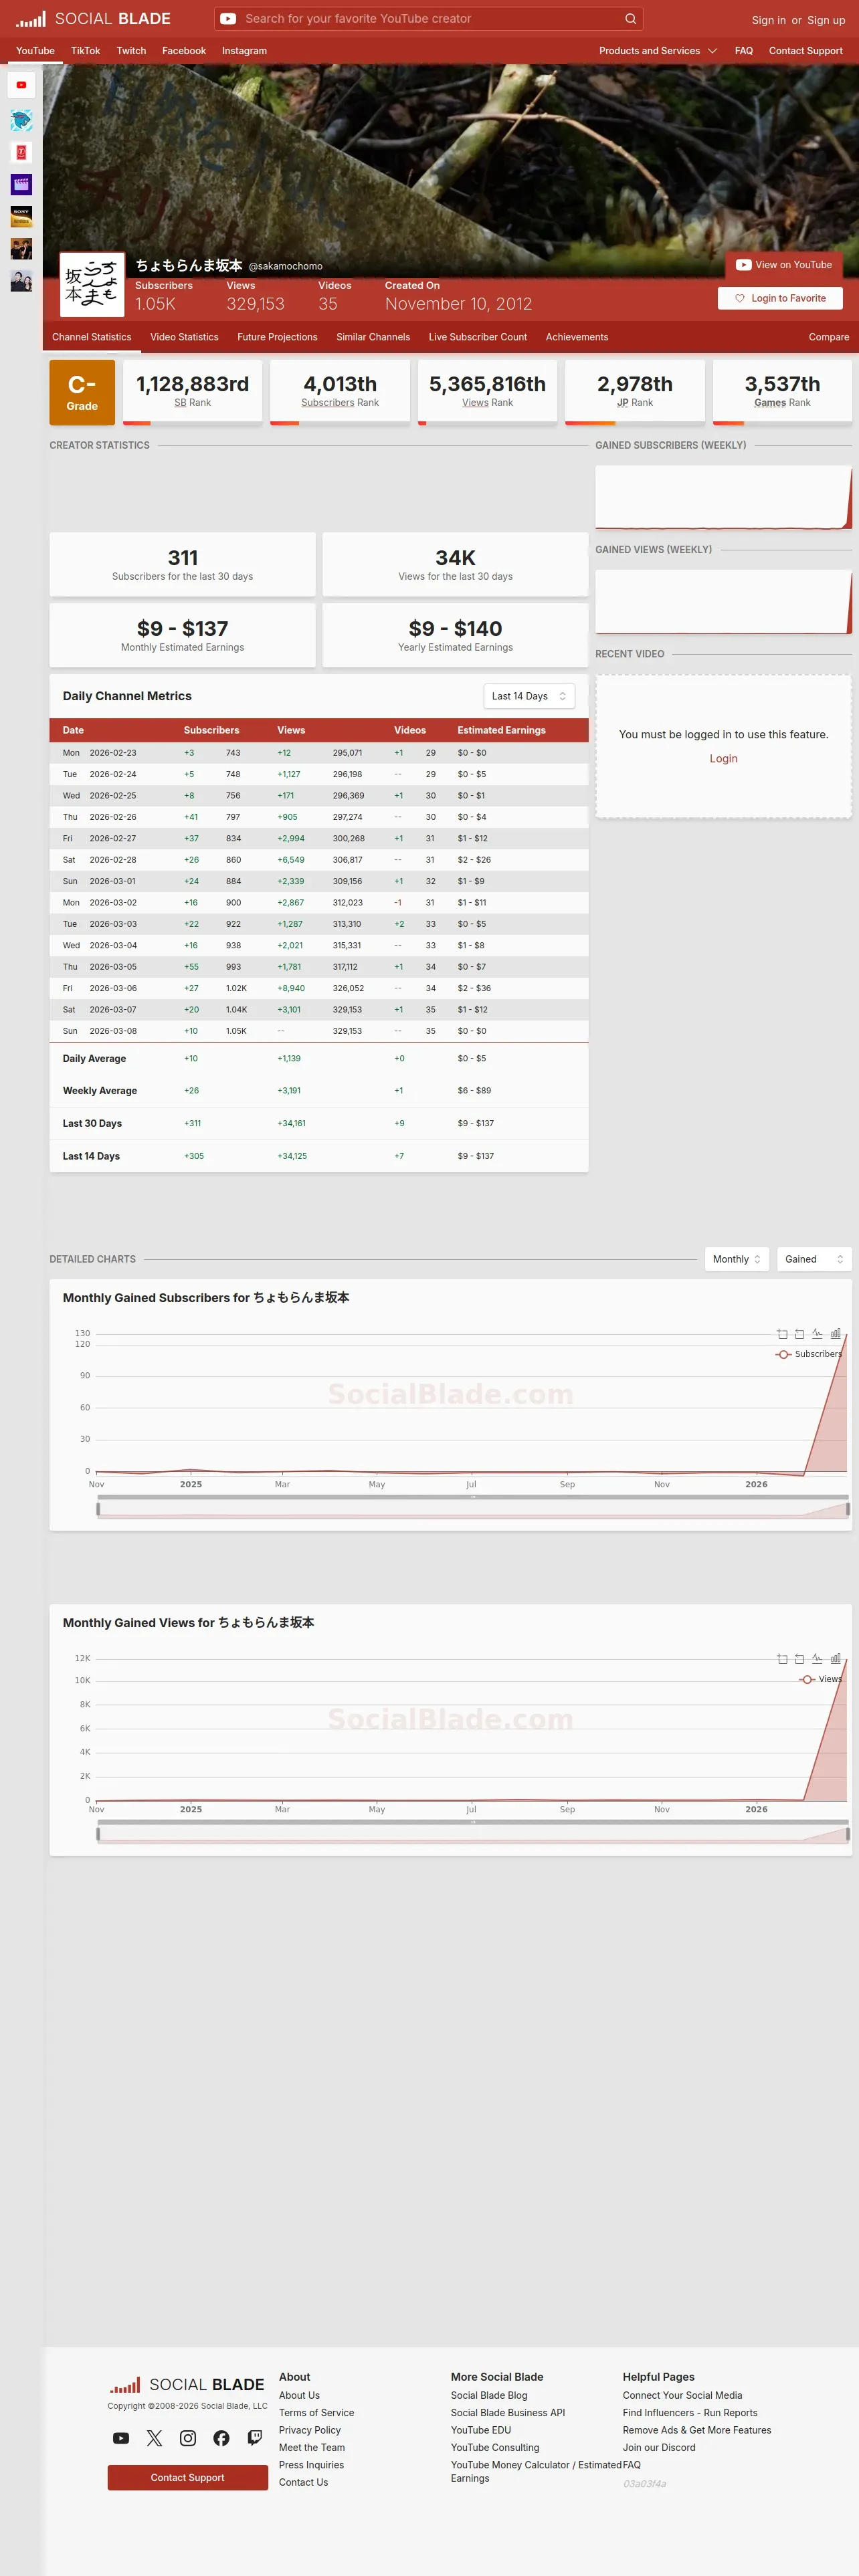
Task: Click the Compare link
Action: point(829,337)
